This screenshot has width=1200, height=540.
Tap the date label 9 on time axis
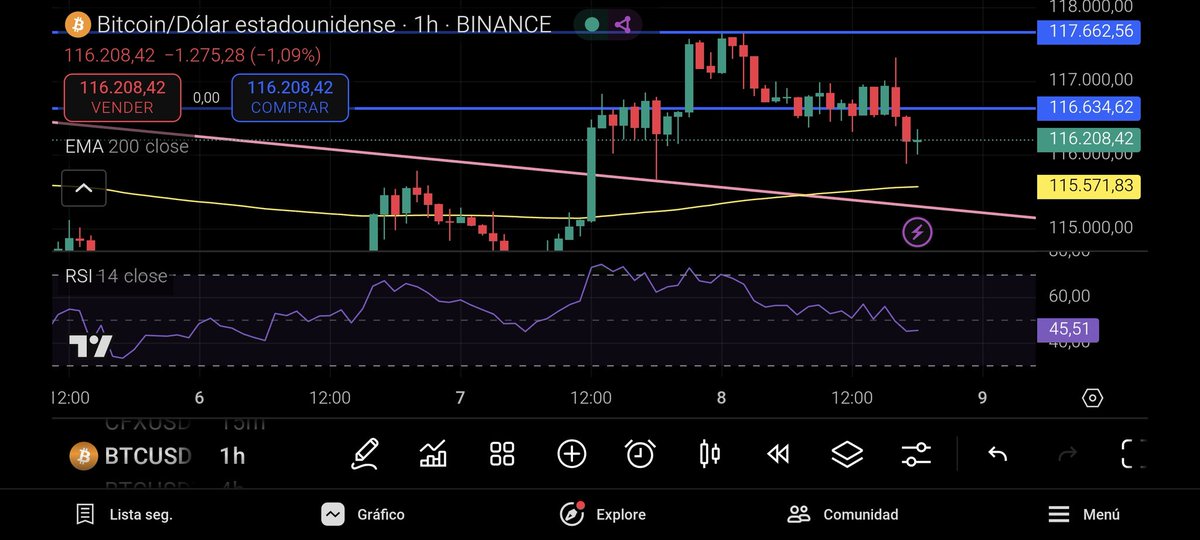click(x=982, y=398)
